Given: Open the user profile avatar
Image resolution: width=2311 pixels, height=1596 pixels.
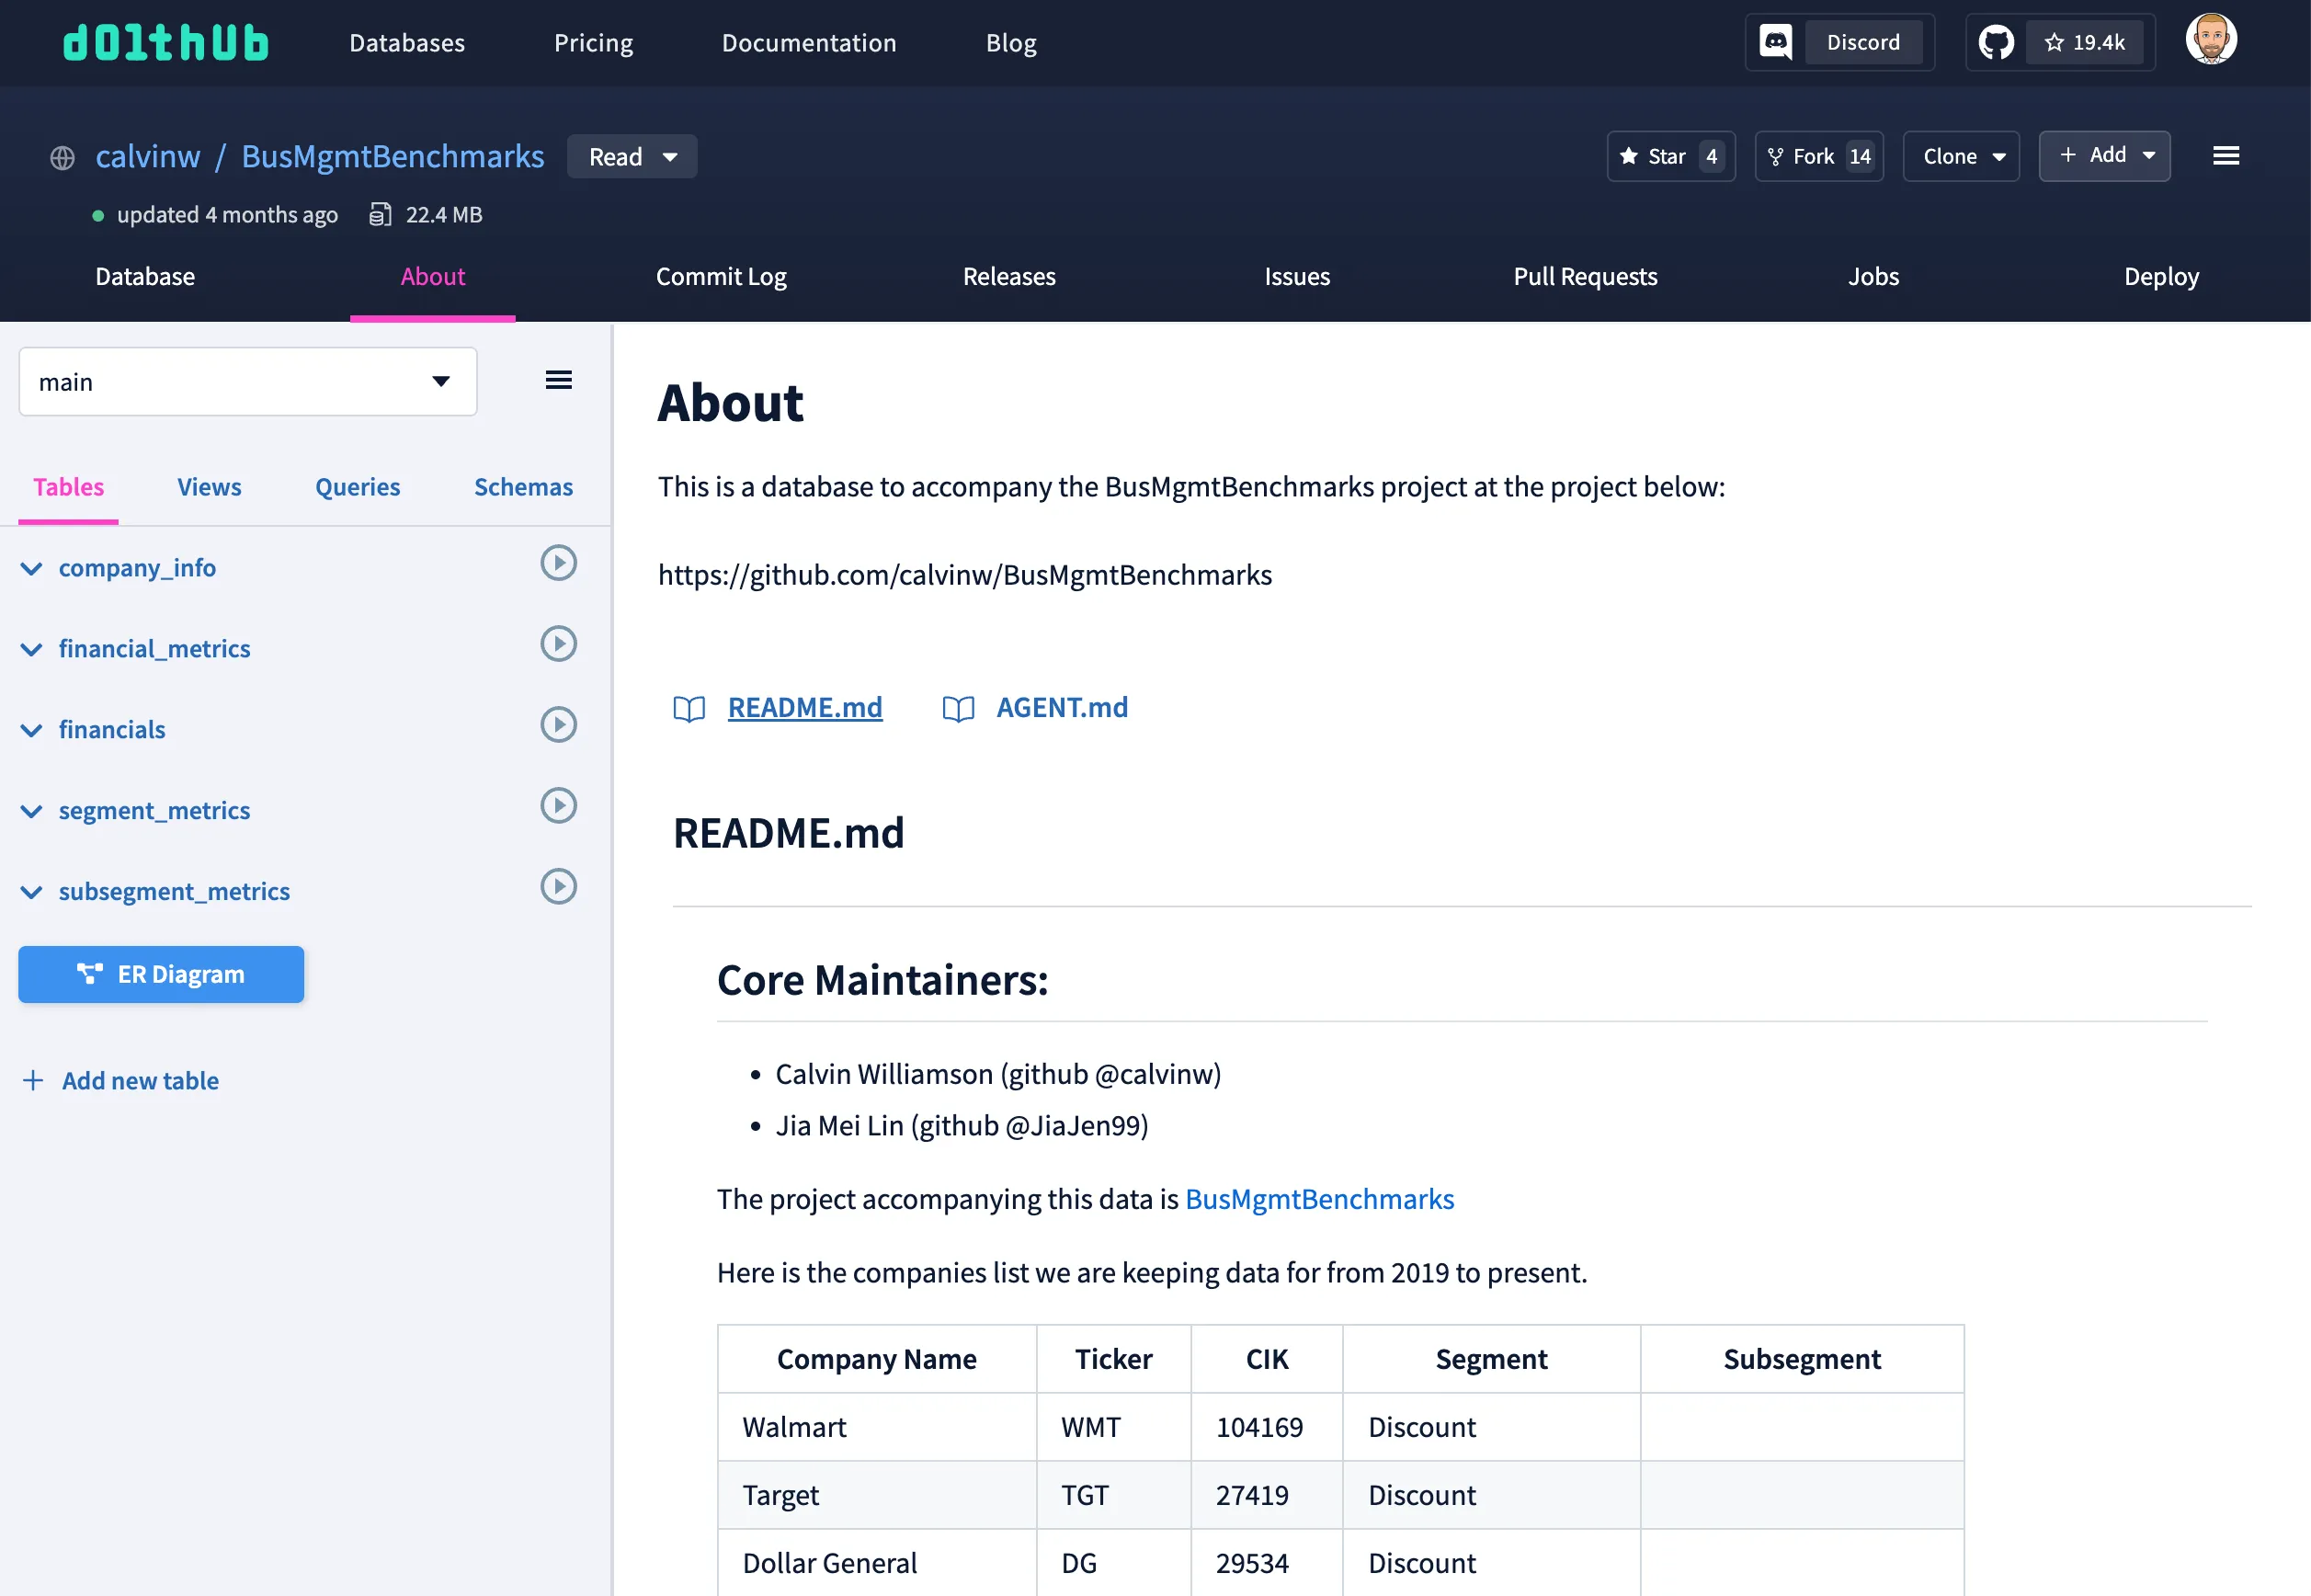Looking at the screenshot, I should coord(2210,40).
